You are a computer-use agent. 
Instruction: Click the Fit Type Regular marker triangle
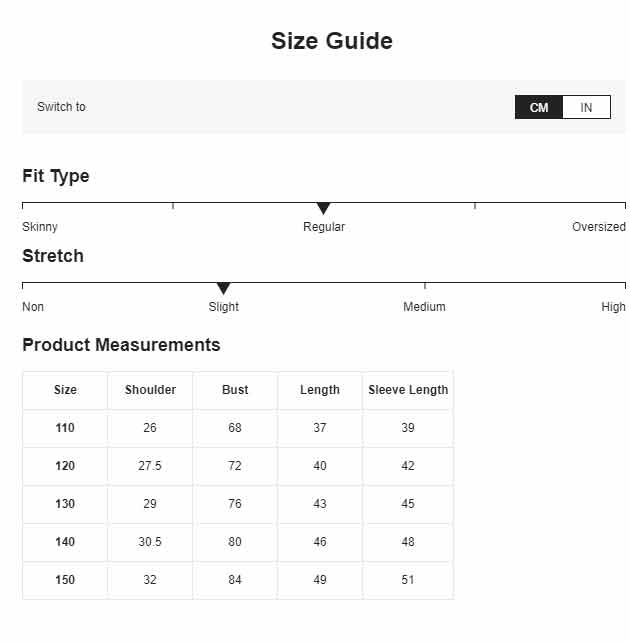(x=323, y=208)
